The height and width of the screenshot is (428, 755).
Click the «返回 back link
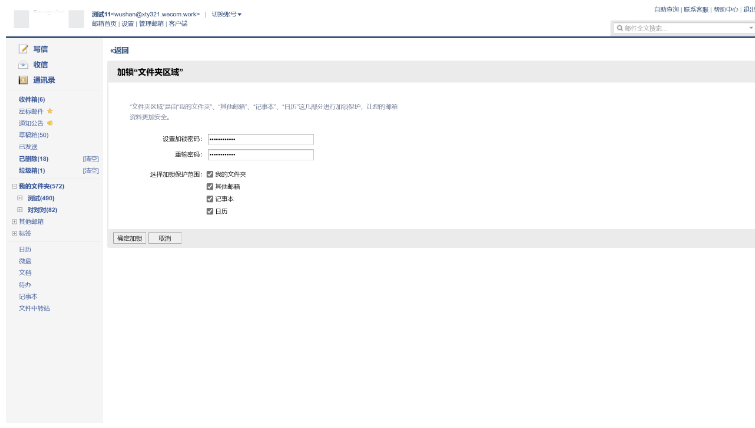coord(119,50)
